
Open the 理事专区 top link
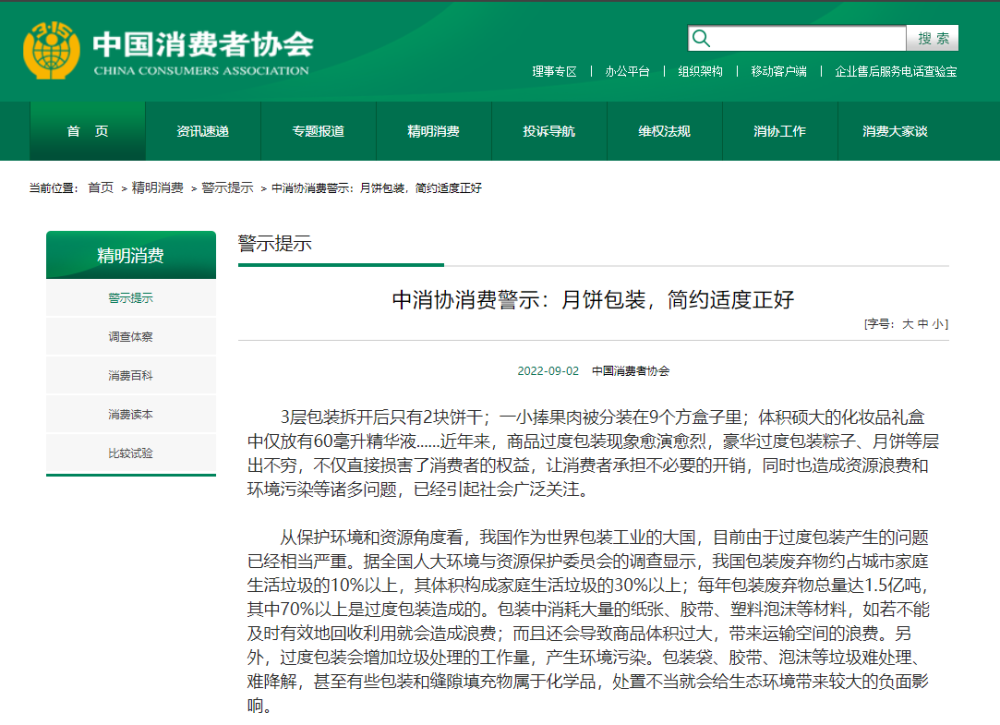[554, 72]
